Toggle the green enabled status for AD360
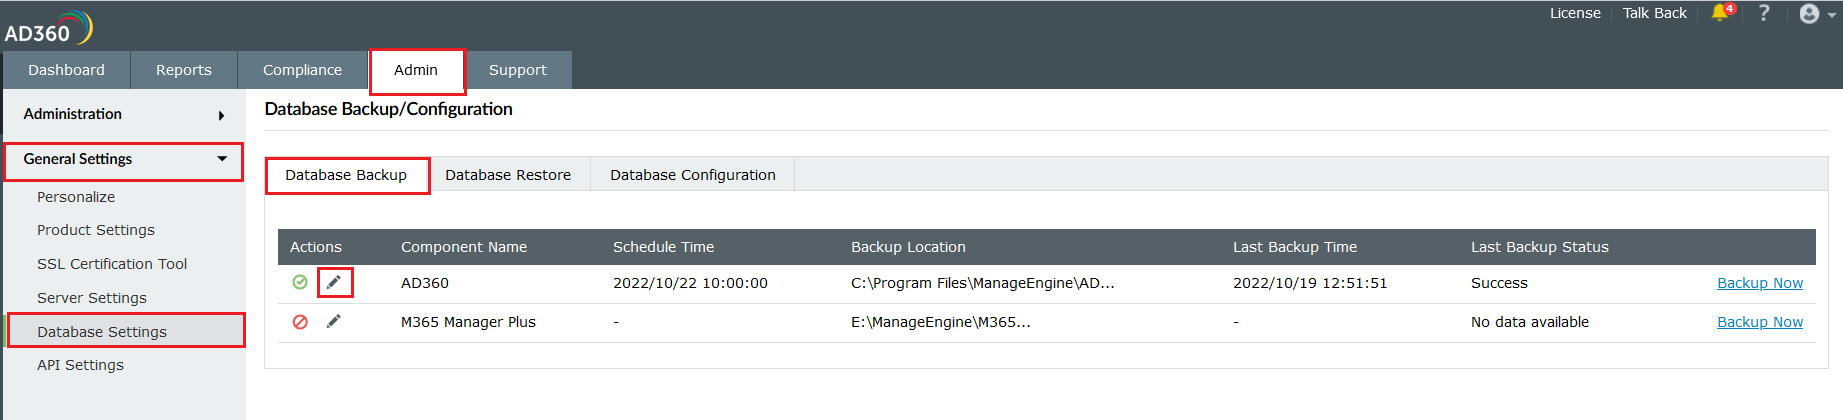1843x420 pixels. point(300,283)
